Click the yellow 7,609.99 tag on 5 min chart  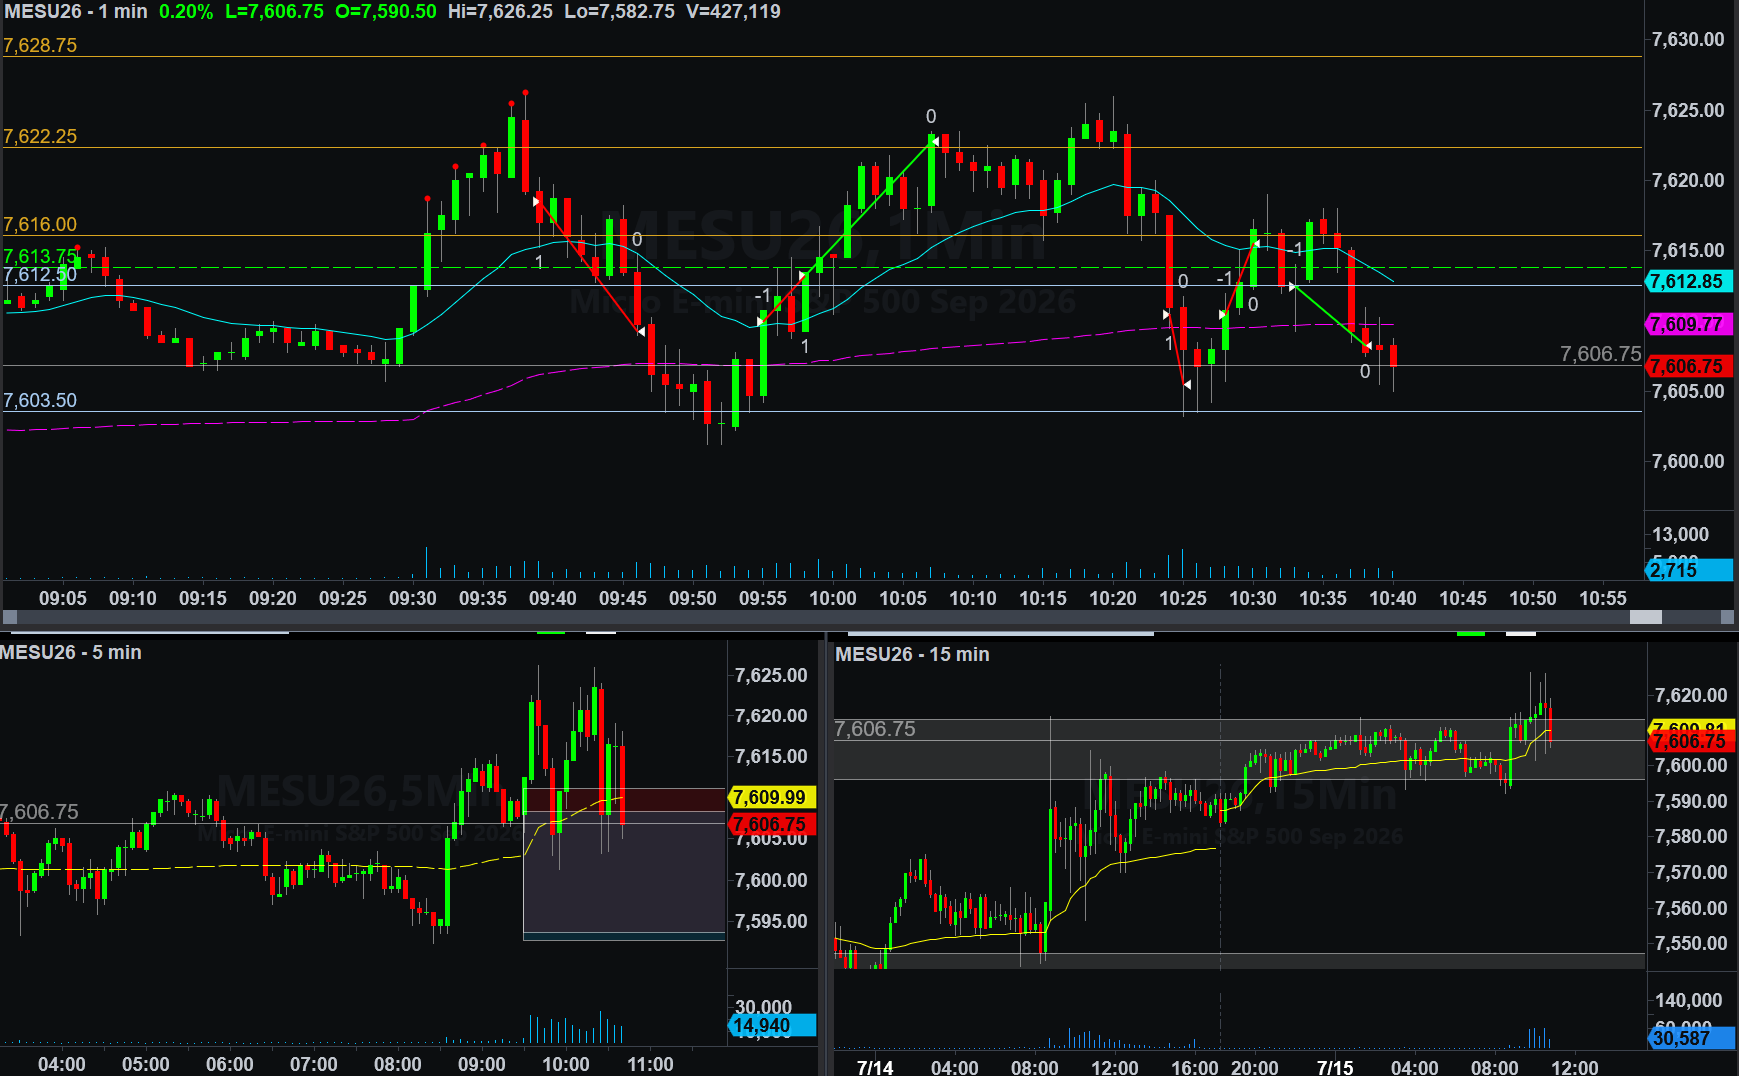[772, 797]
